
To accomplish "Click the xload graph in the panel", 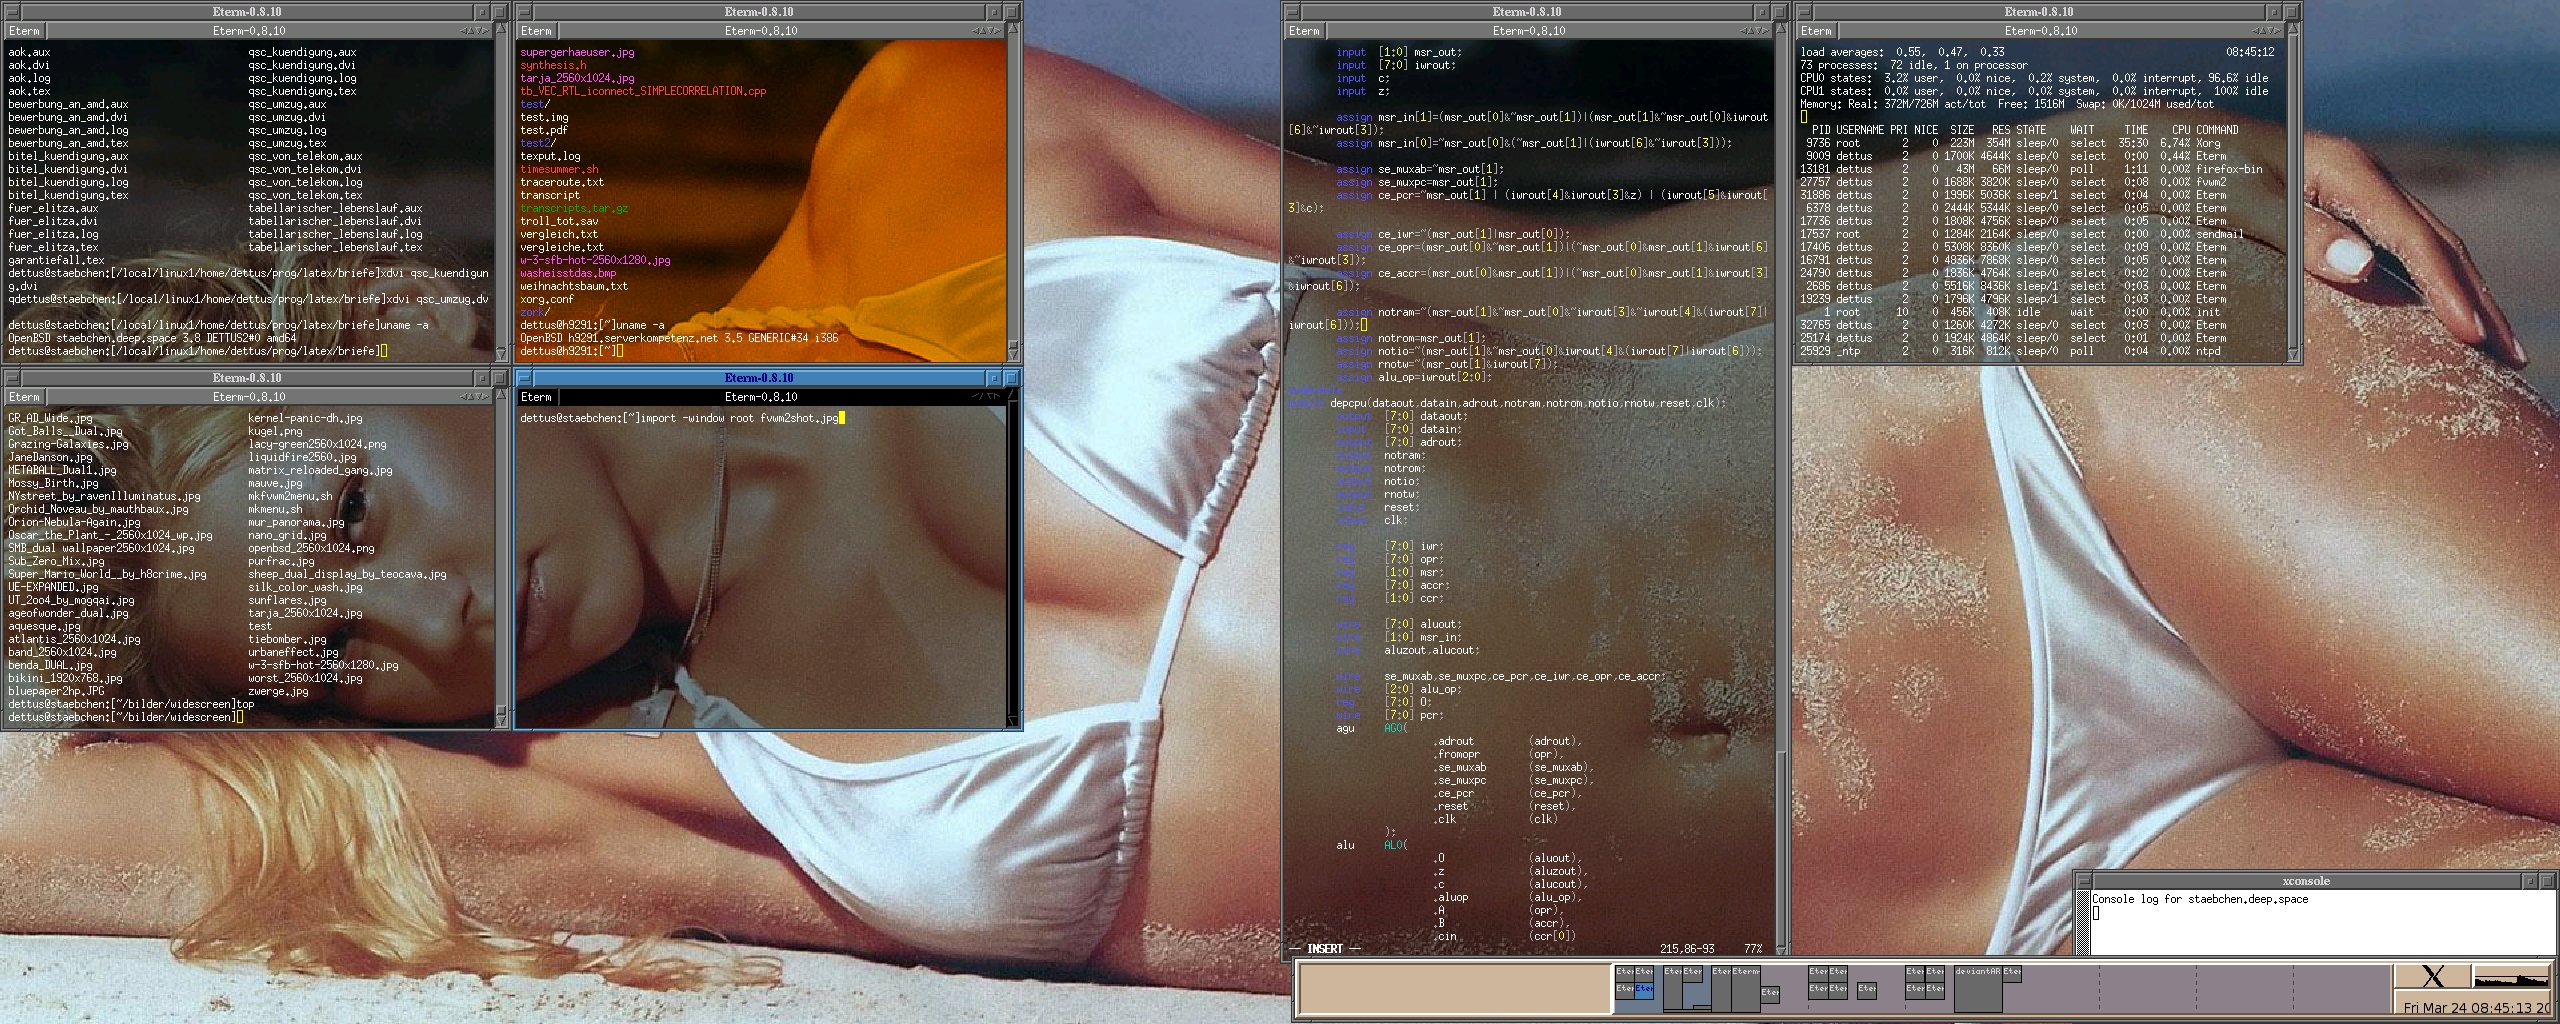I will (x=2510, y=977).
